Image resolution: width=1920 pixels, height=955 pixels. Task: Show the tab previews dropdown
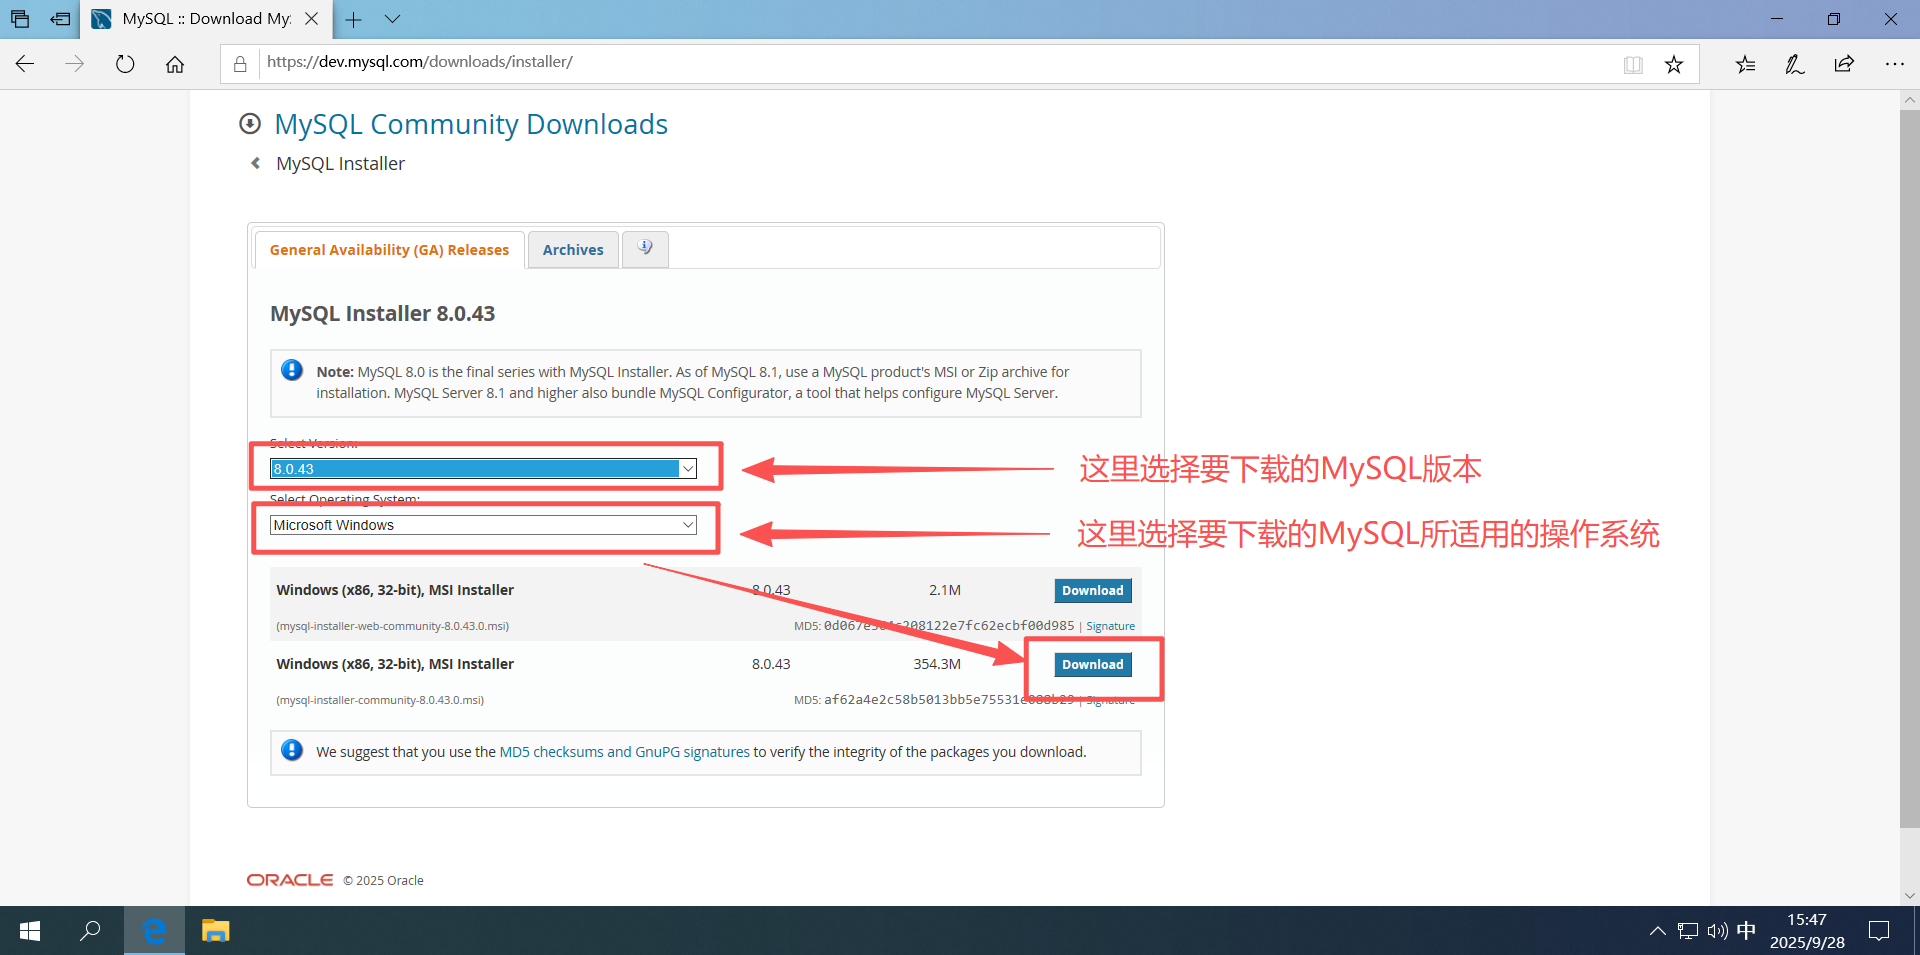click(x=393, y=19)
